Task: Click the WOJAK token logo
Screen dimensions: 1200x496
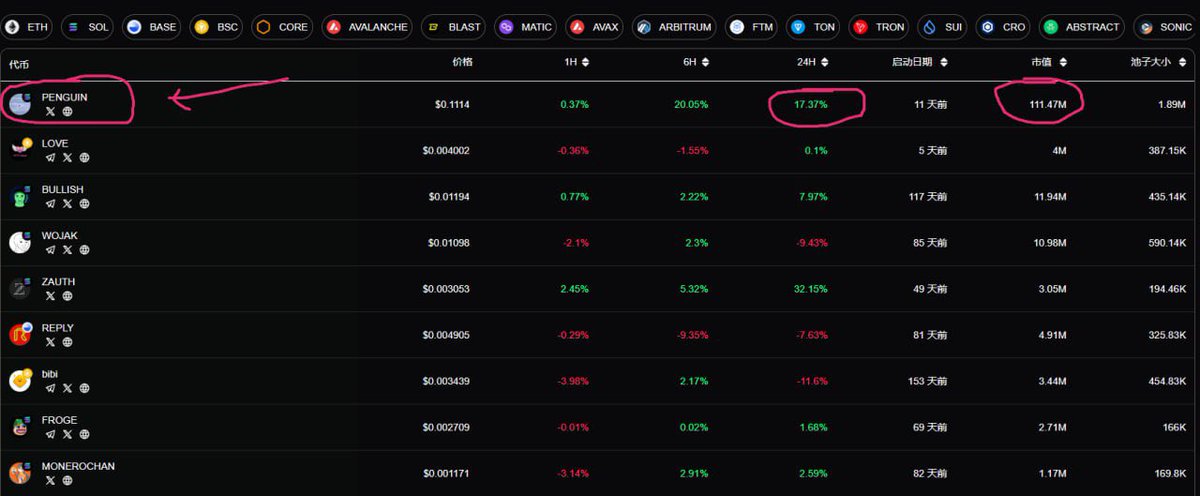Action: [x=20, y=242]
